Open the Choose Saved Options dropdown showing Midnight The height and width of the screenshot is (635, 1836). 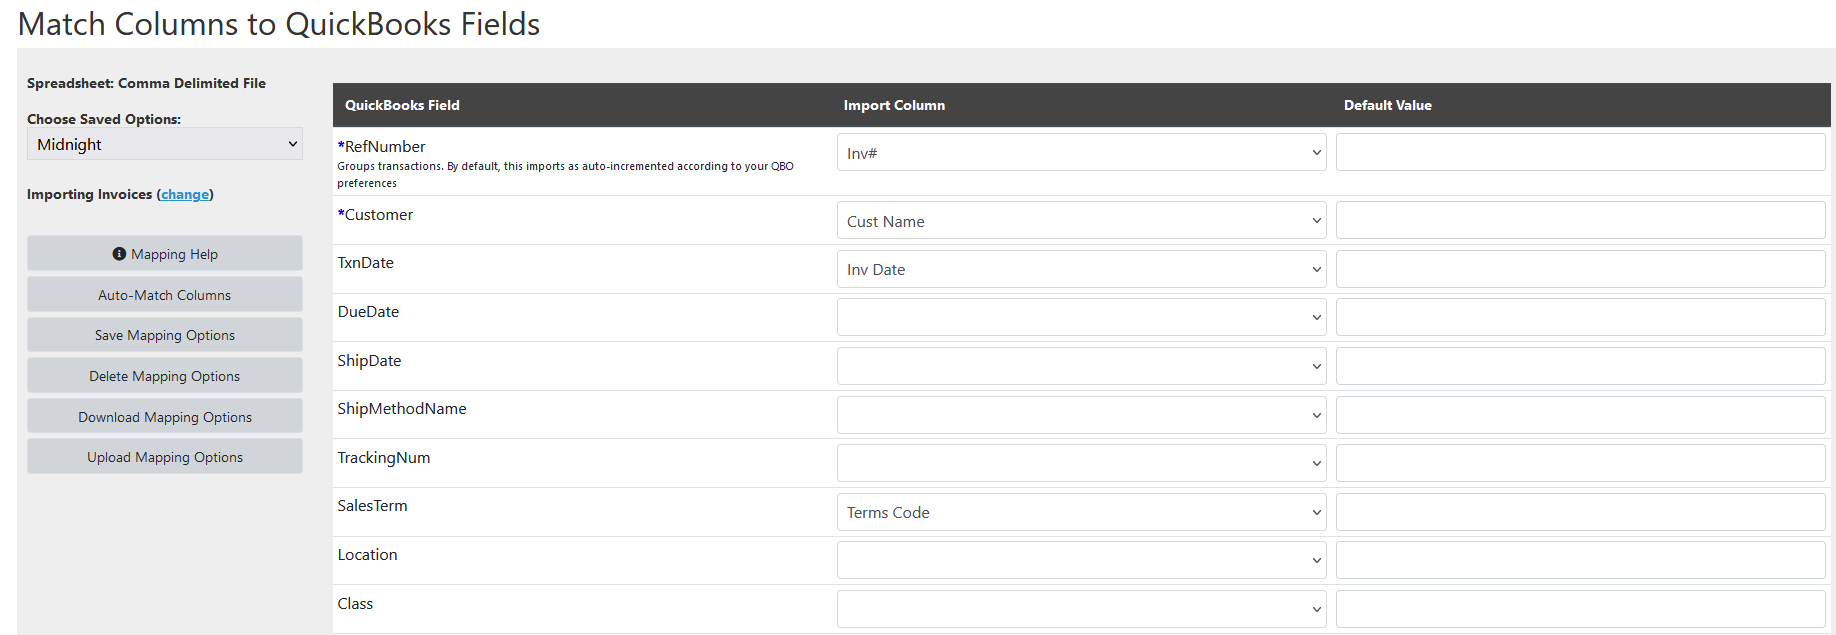coord(165,144)
